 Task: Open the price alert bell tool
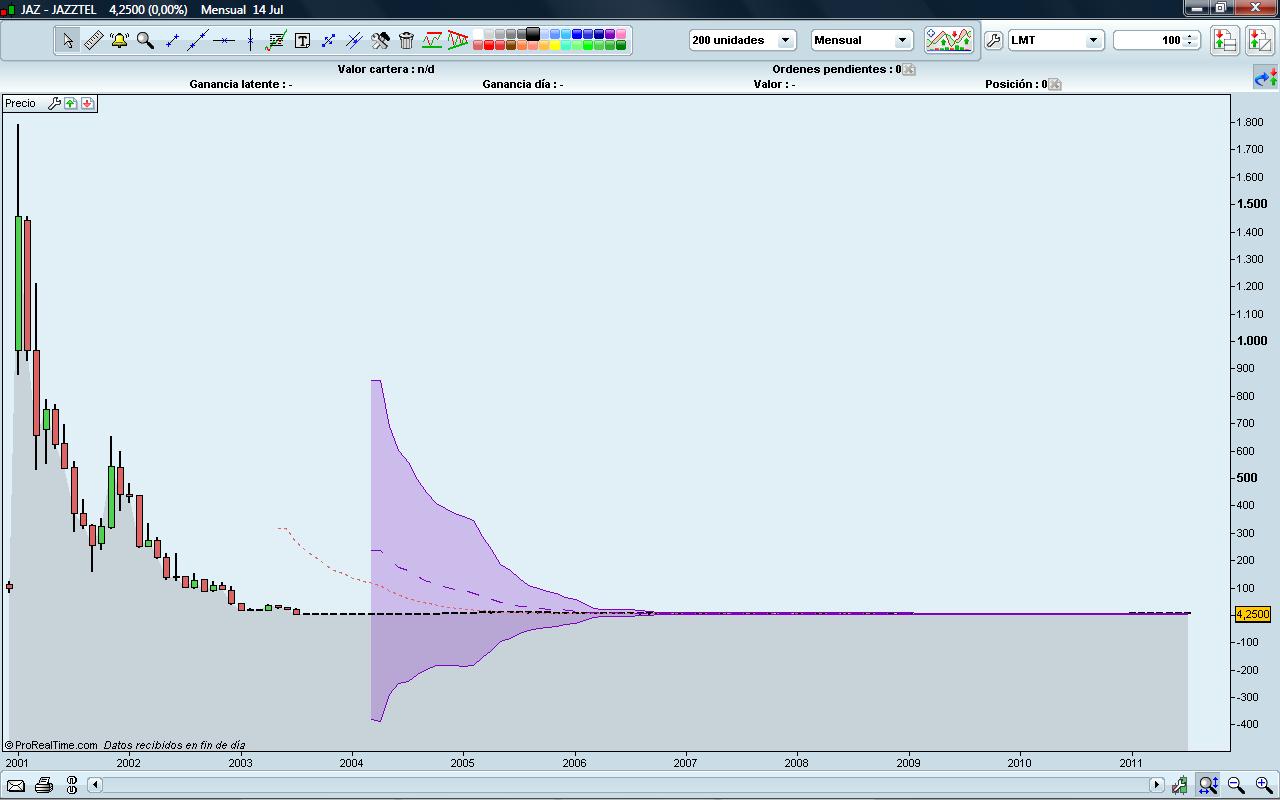coord(119,40)
